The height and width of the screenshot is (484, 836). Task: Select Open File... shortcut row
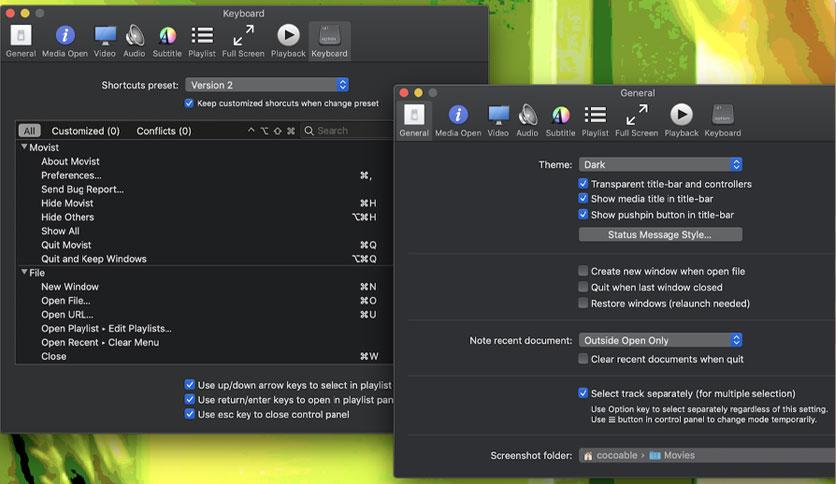205,301
